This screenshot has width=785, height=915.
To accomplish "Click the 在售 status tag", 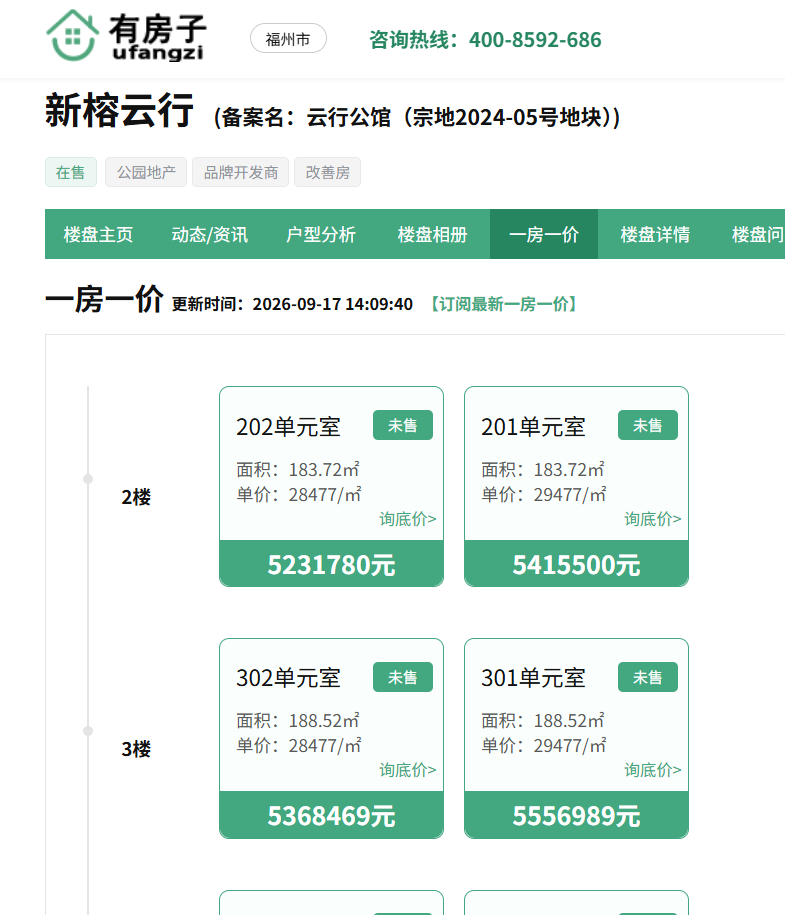I will click(x=71, y=172).
